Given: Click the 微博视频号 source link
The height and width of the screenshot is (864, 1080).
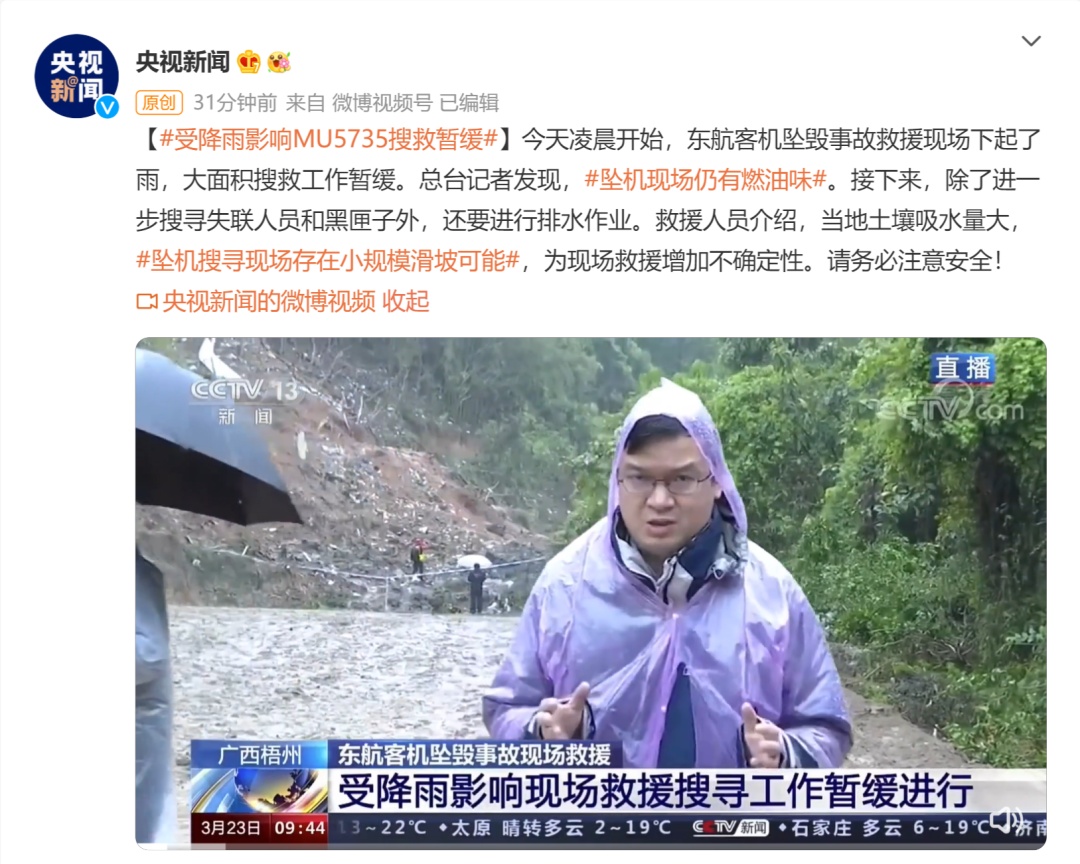Looking at the screenshot, I should 382,103.
